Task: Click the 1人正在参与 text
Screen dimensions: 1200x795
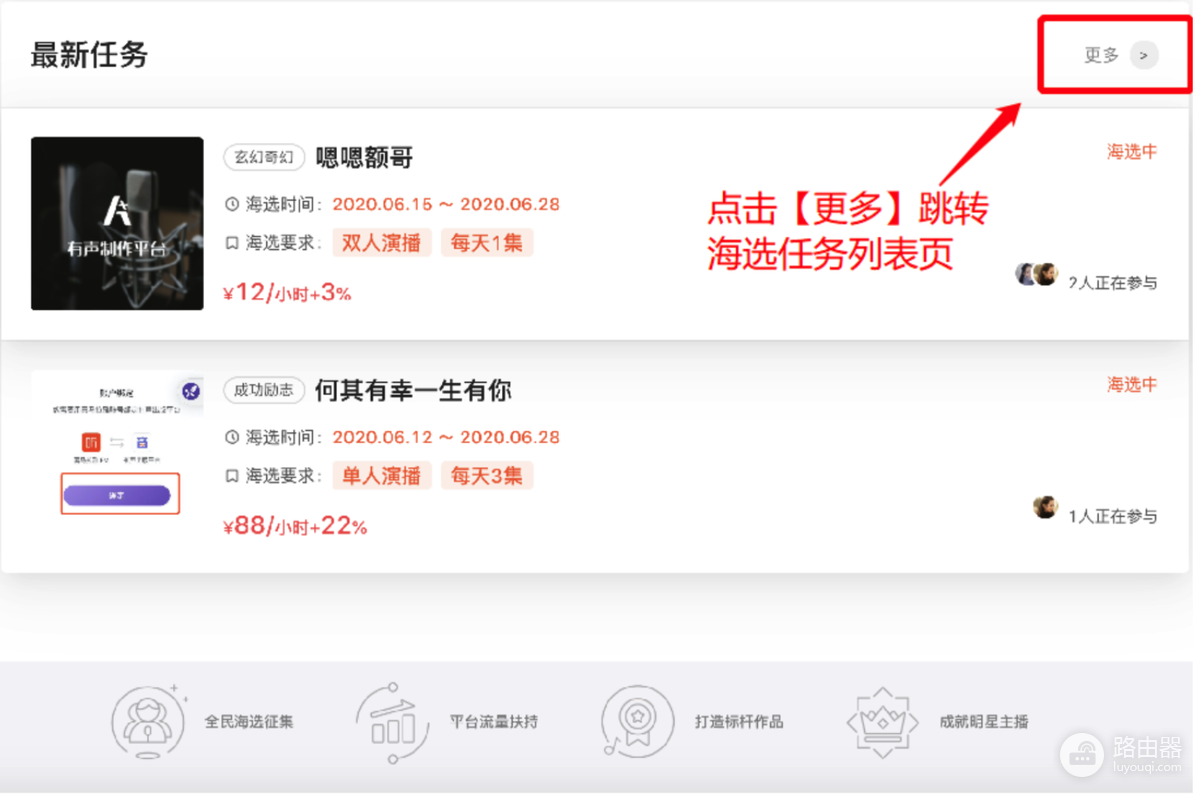Action: coord(1113,516)
